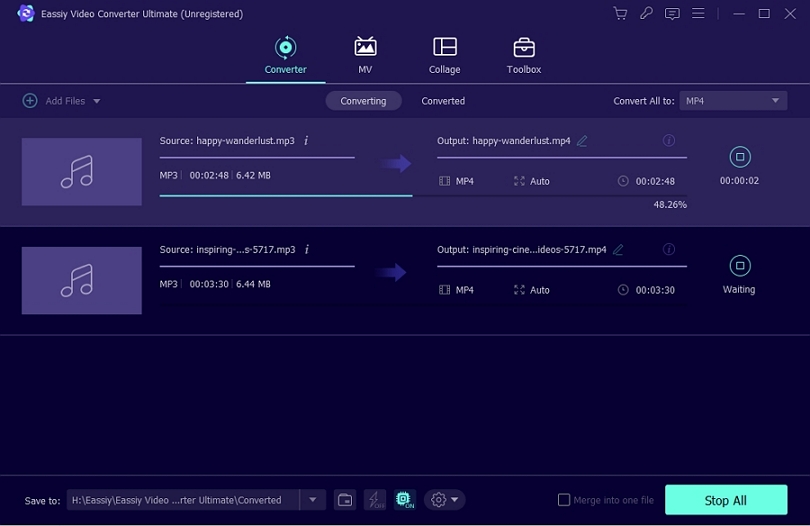Click the 6.44 MB file size
This screenshot has width=810, height=526.
[x=253, y=284]
